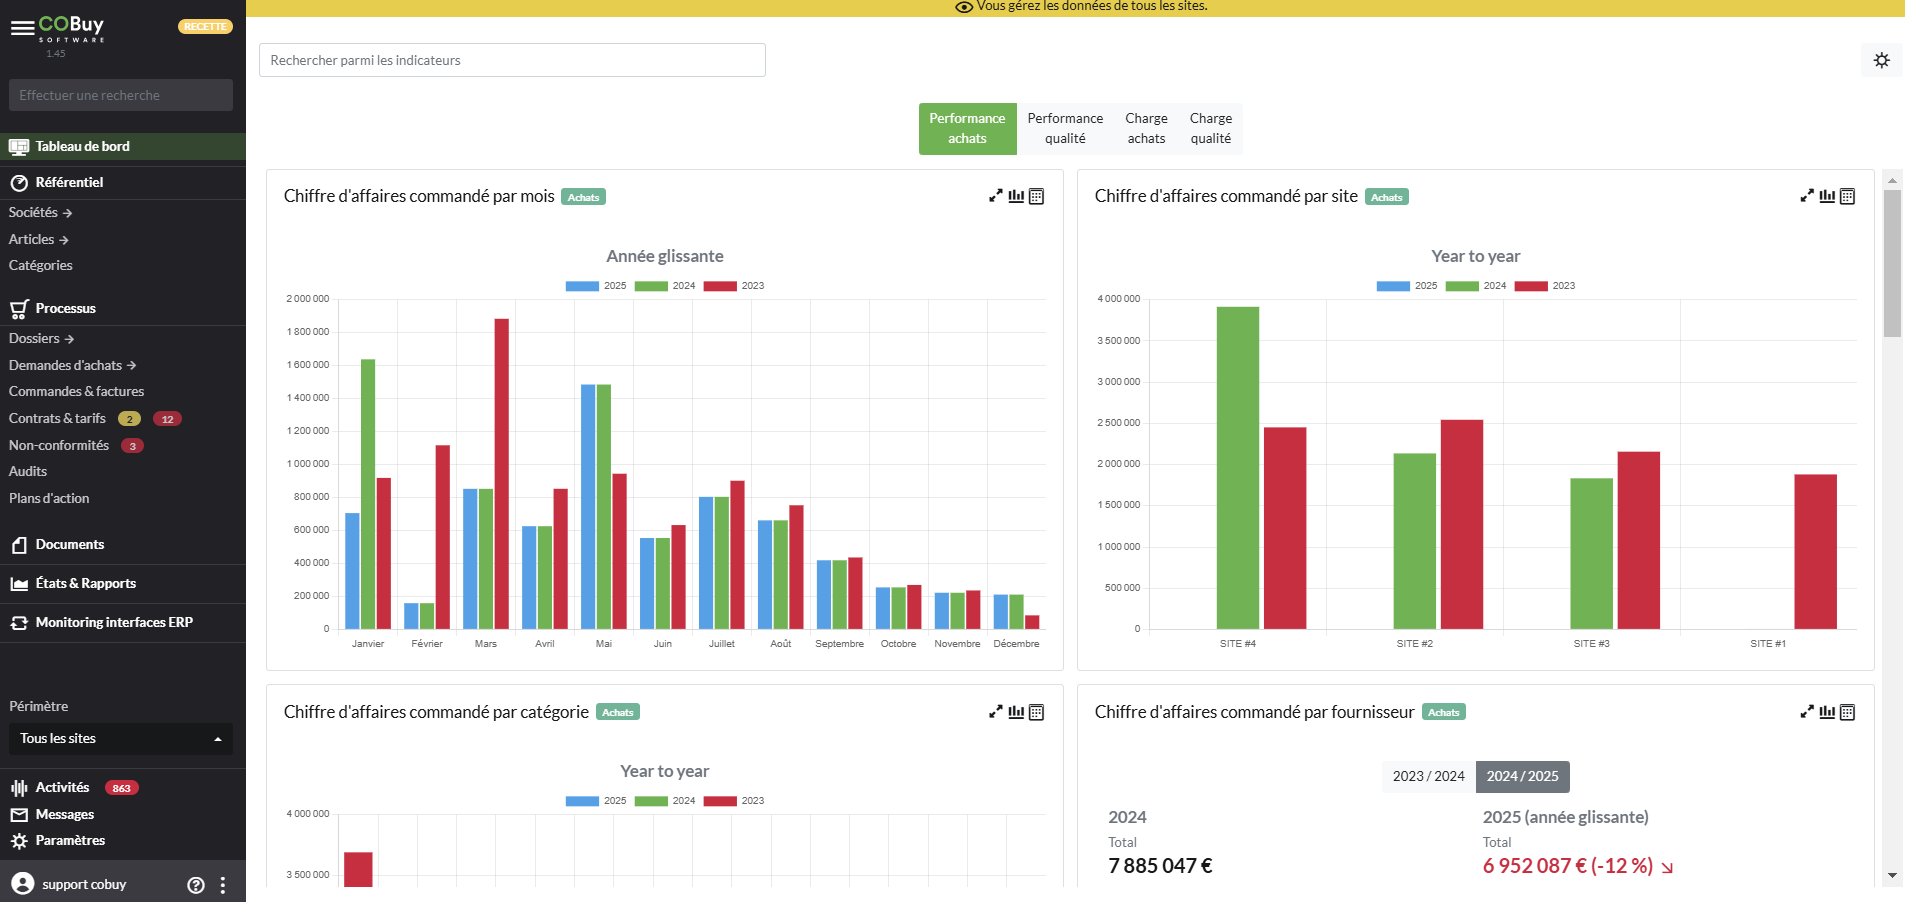Open Commandes & factures
This screenshot has height=902, width=1905.
click(x=77, y=392)
